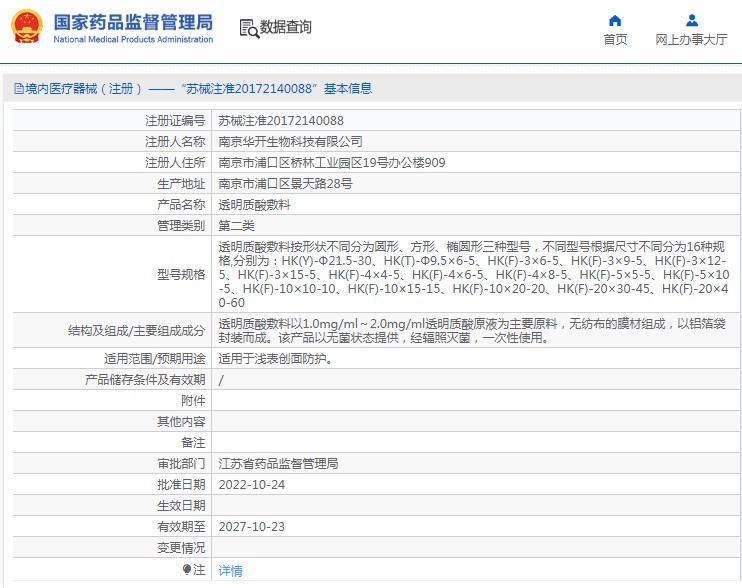Click the 批准日期 row label
Screen dimensions: 742x588
pos(181,484)
